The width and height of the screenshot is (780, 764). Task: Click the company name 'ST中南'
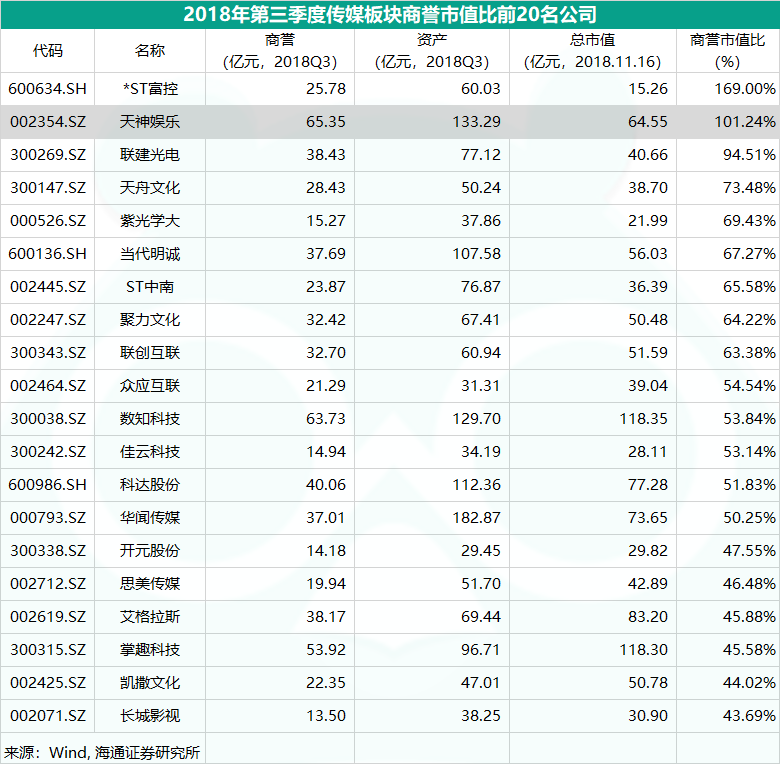pyautogui.click(x=150, y=287)
